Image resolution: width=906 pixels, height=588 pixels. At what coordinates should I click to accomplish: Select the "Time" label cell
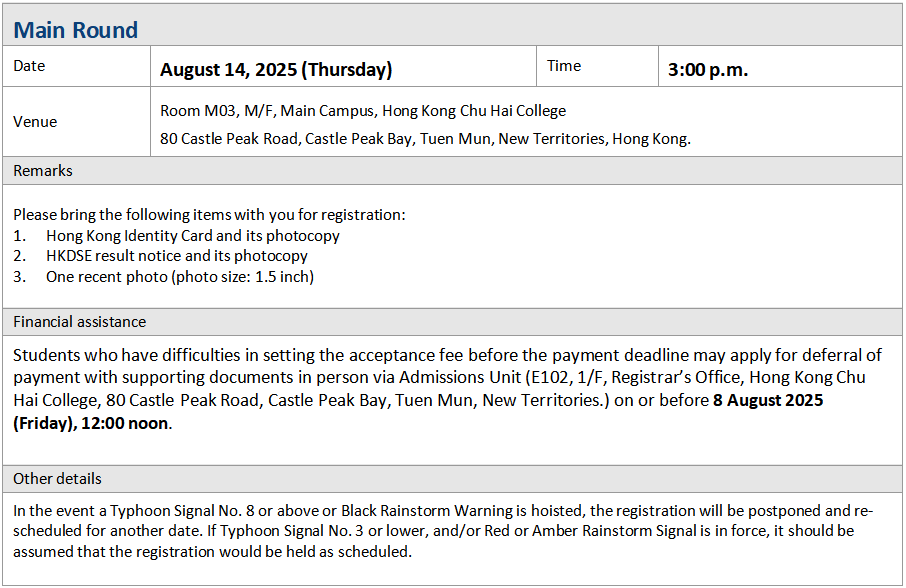[564, 66]
